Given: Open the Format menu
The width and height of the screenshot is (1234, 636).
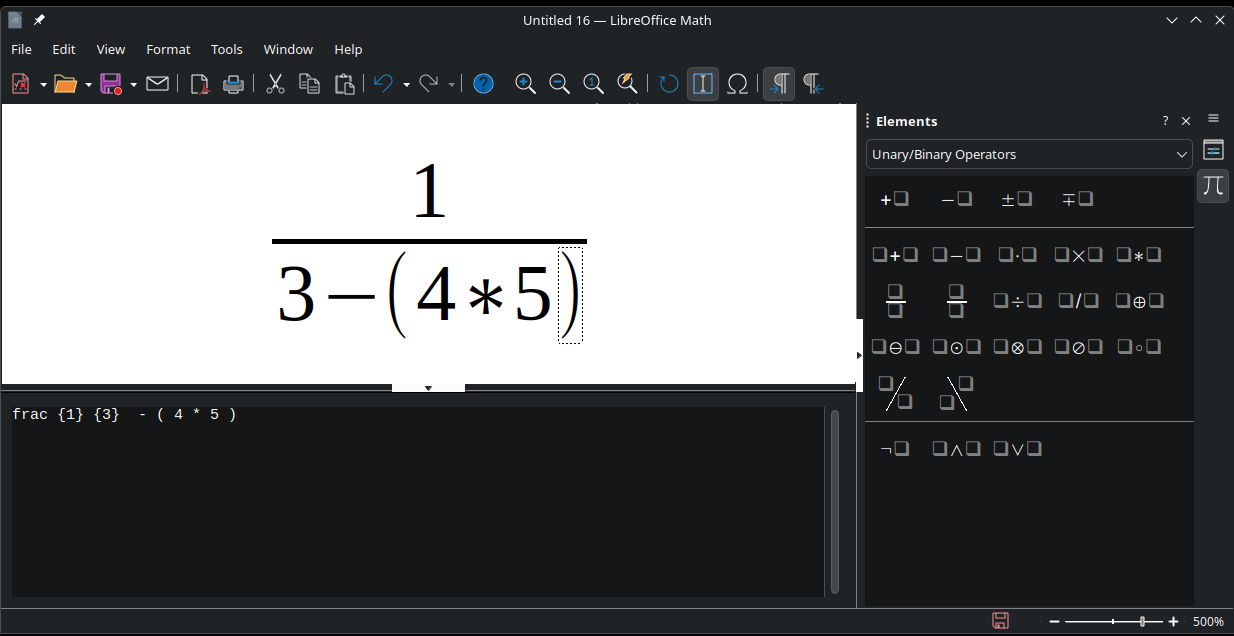Looking at the screenshot, I should (168, 49).
